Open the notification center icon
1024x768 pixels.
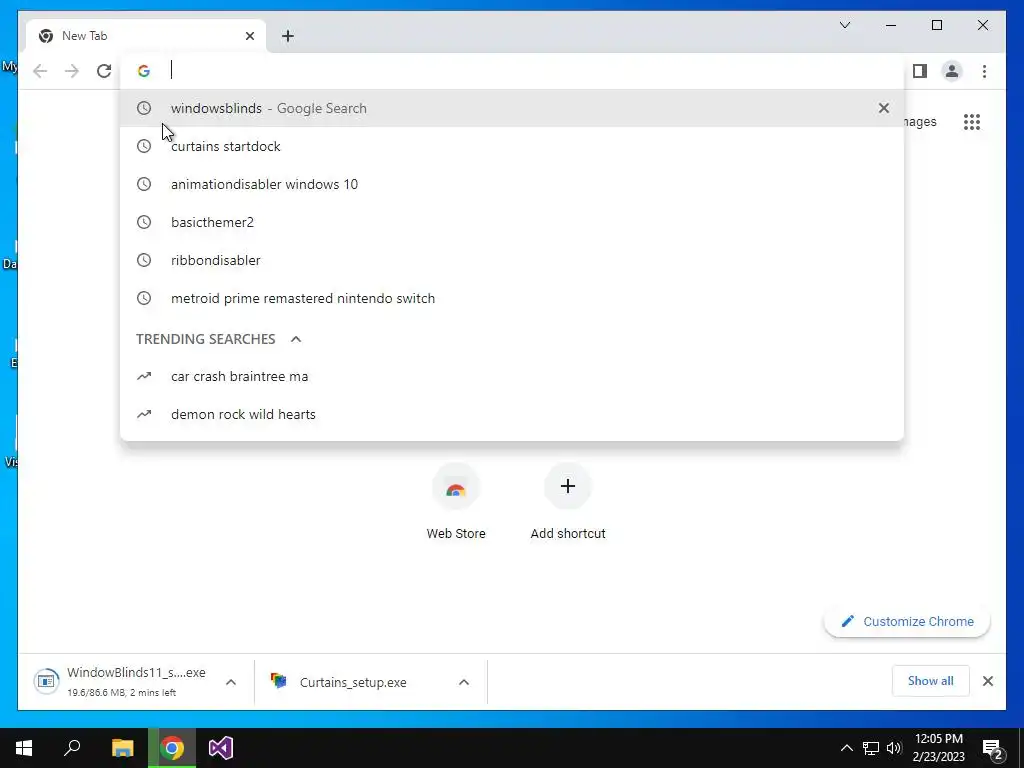point(992,749)
